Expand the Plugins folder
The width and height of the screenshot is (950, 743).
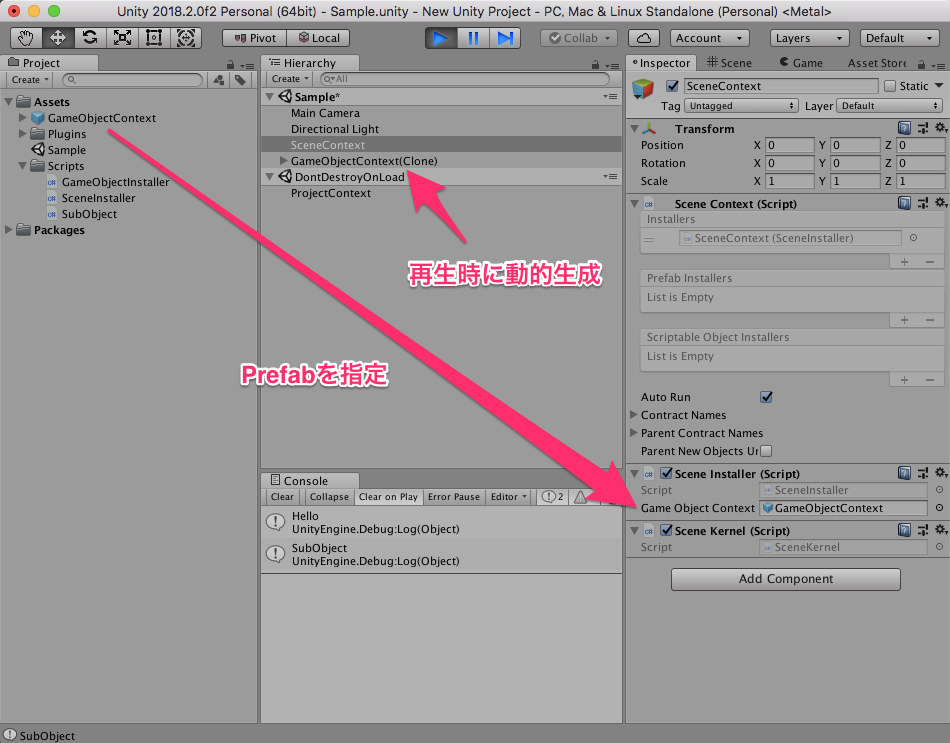pos(22,133)
